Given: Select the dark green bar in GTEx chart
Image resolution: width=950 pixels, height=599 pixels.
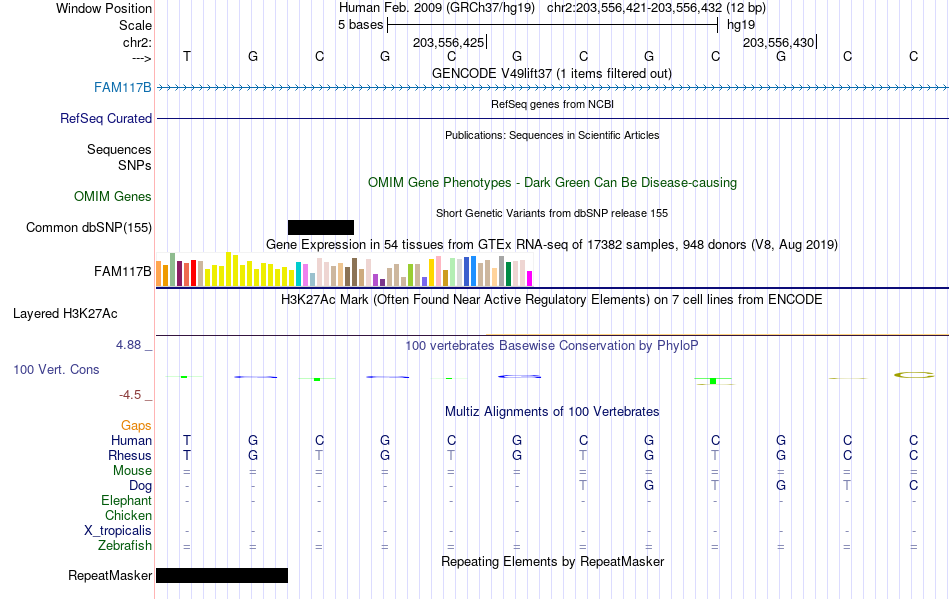Looking at the screenshot, I should 508,274.
